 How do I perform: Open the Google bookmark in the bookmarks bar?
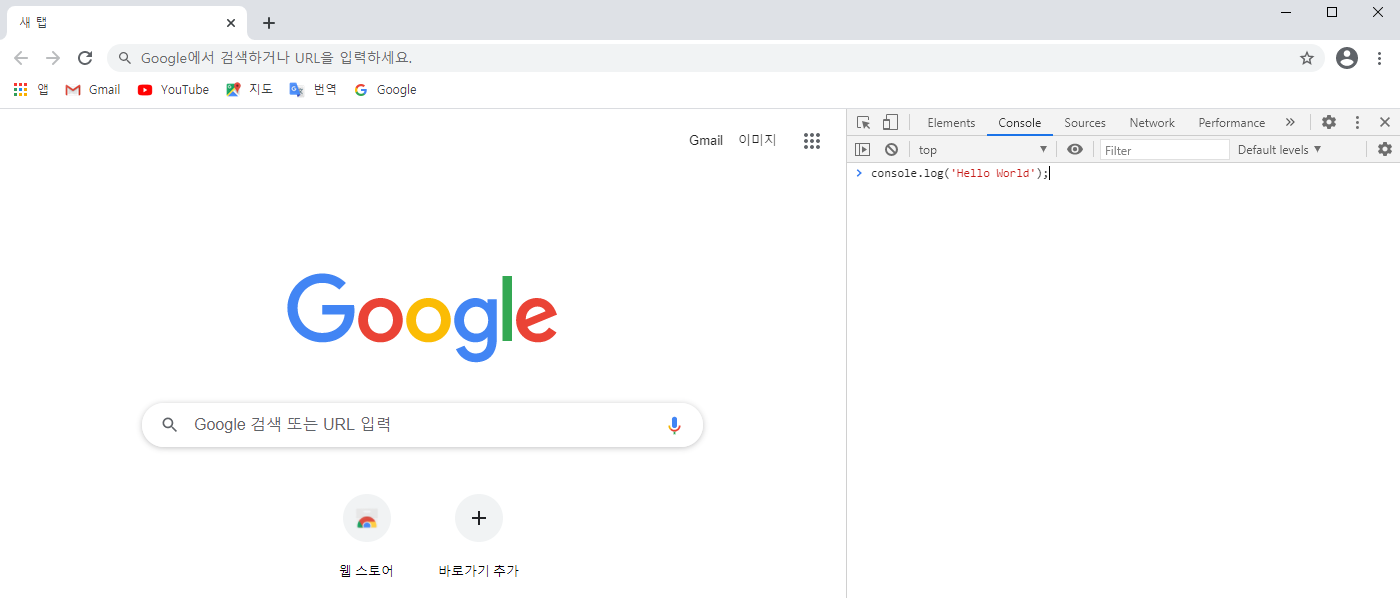(x=385, y=89)
